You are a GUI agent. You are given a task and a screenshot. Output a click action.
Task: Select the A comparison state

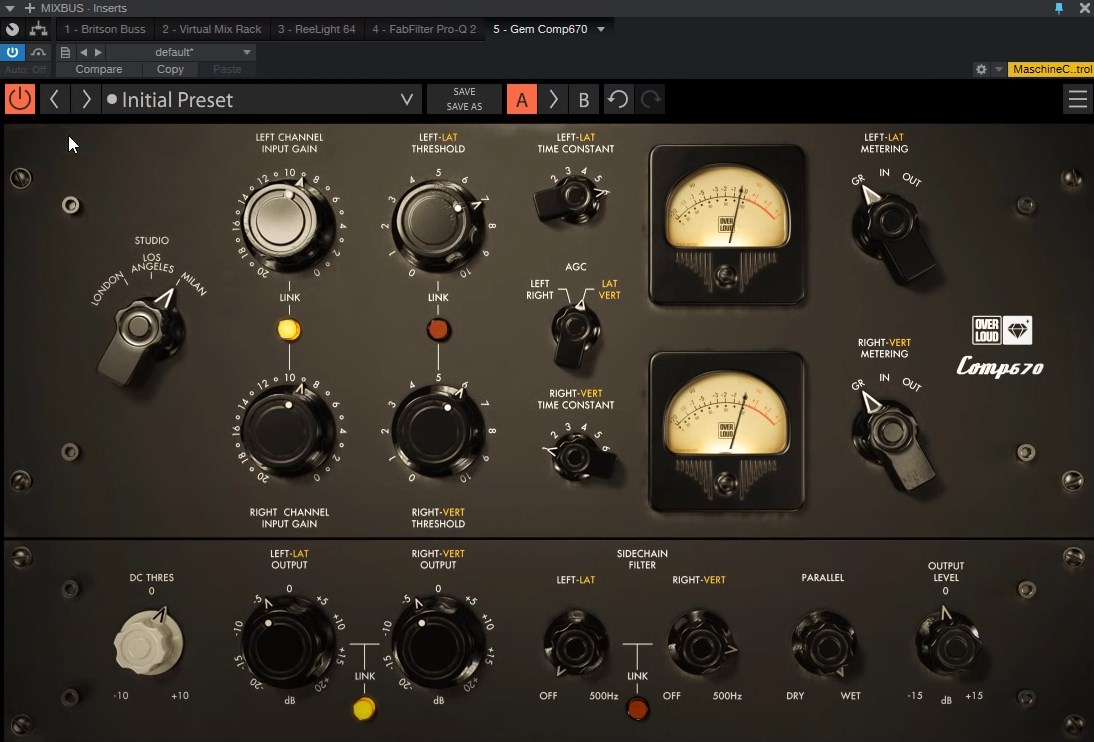[522, 99]
